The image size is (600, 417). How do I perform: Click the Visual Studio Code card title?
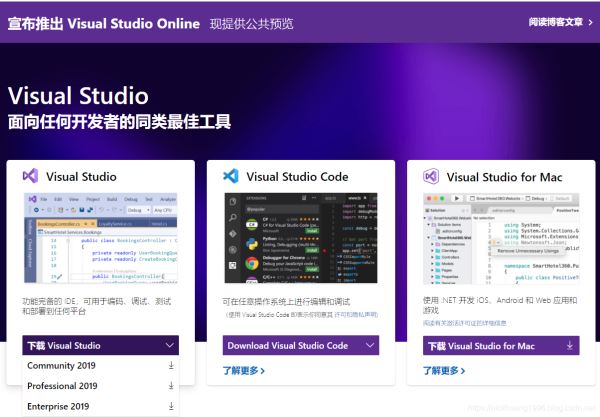[297, 177]
